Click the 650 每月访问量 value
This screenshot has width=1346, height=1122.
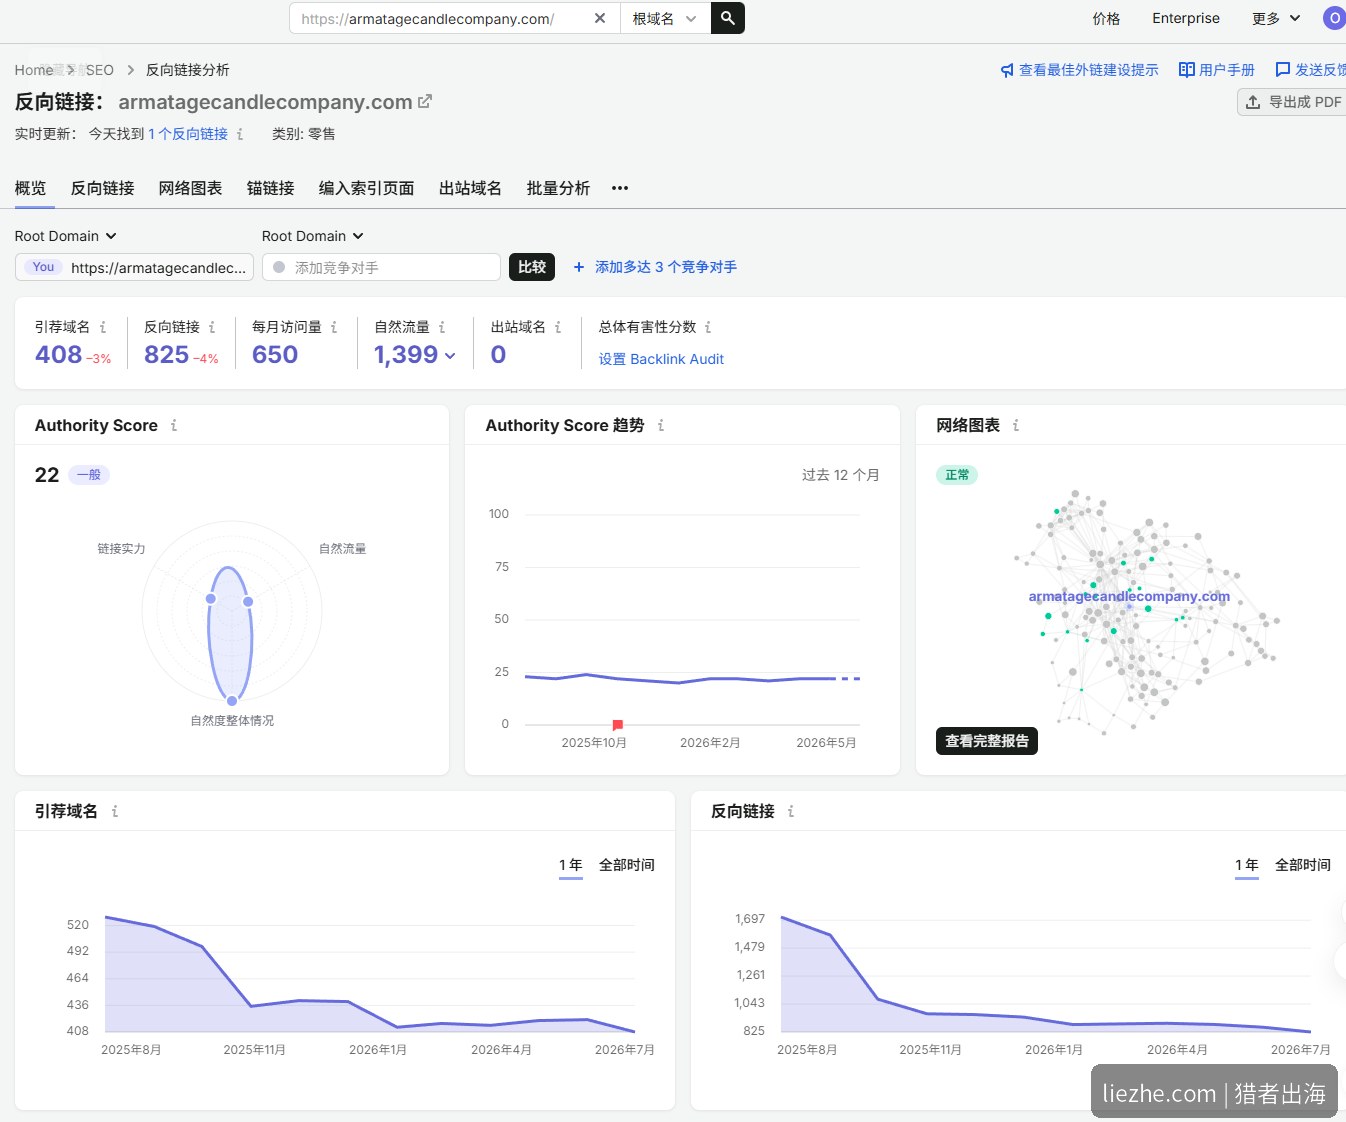click(275, 355)
